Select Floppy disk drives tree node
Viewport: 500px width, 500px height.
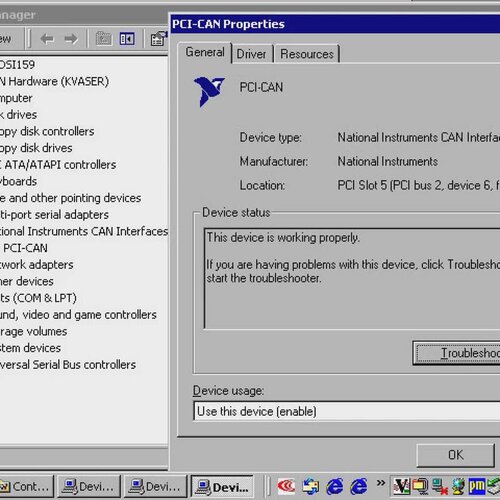[36, 148]
